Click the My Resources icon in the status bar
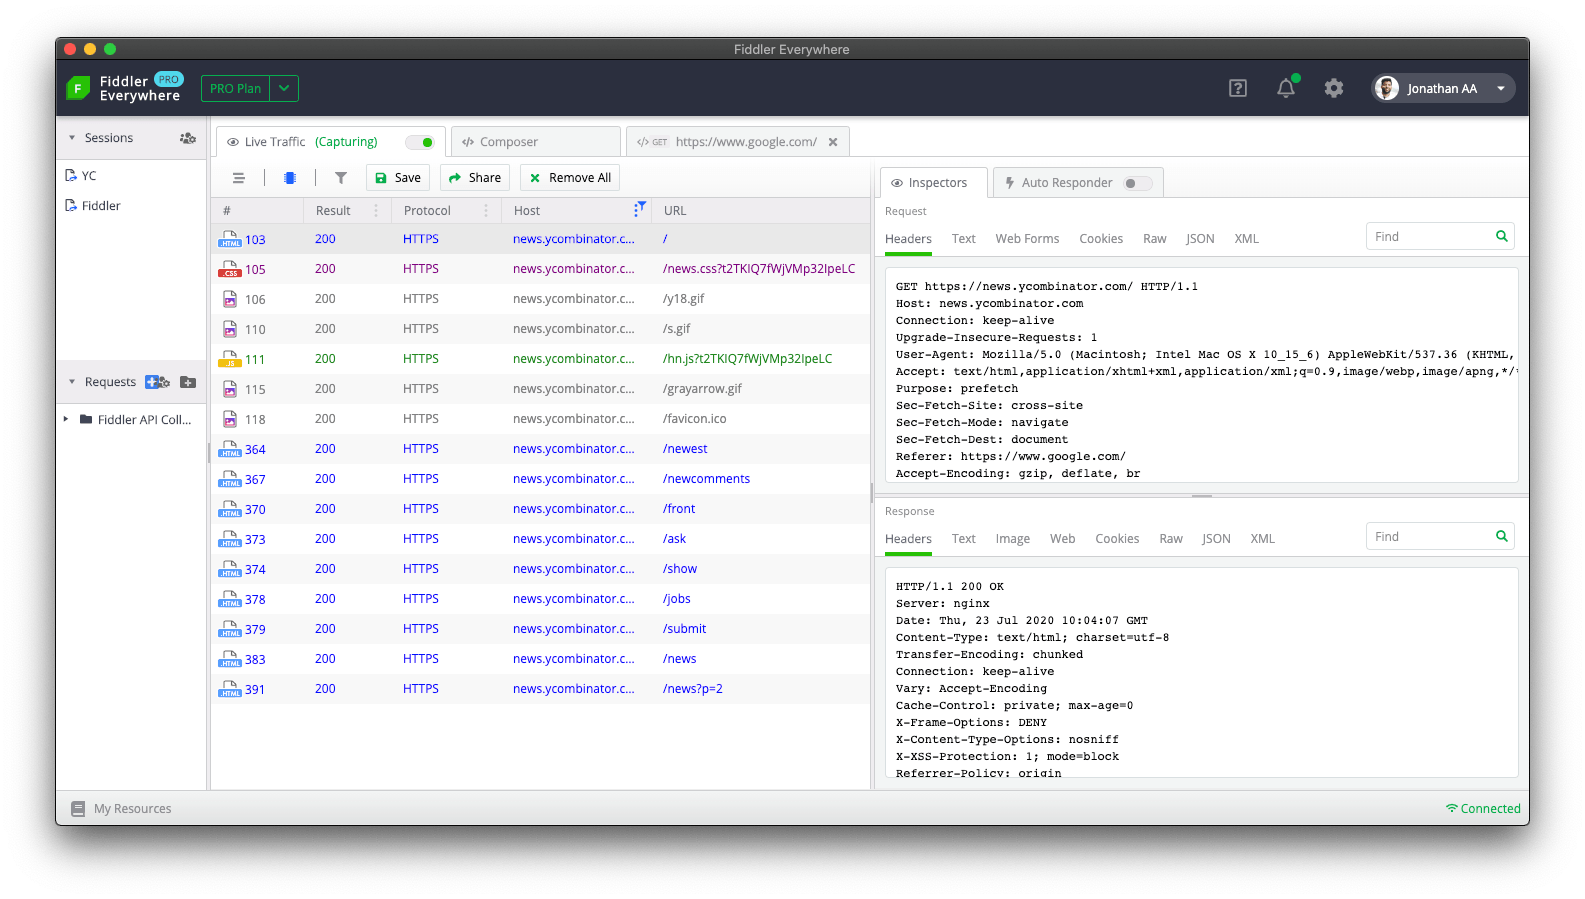This screenshot has height=899, width=1585. [x=78, y=809]
